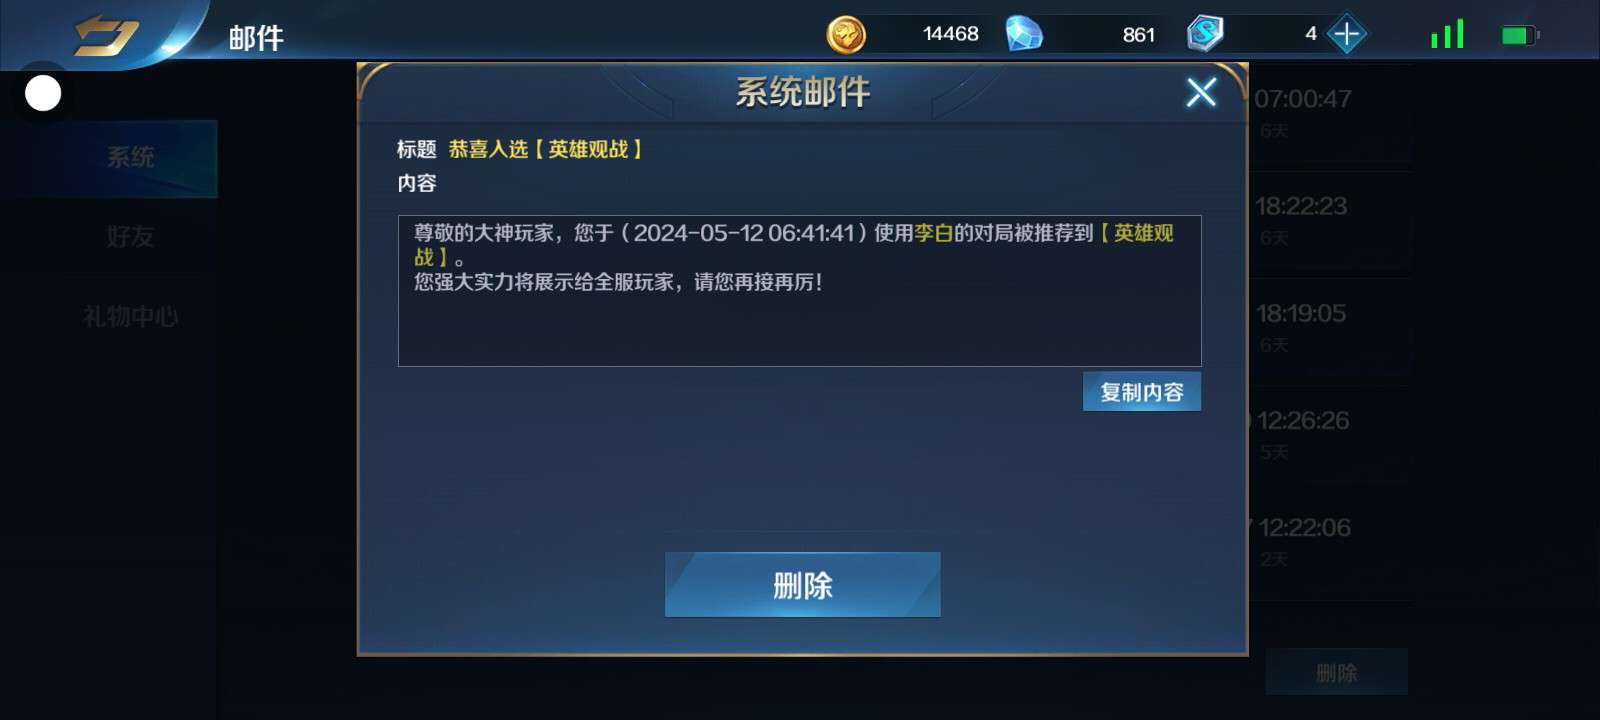Select the mail item timestamped 12:26:26

[1330, 435]
